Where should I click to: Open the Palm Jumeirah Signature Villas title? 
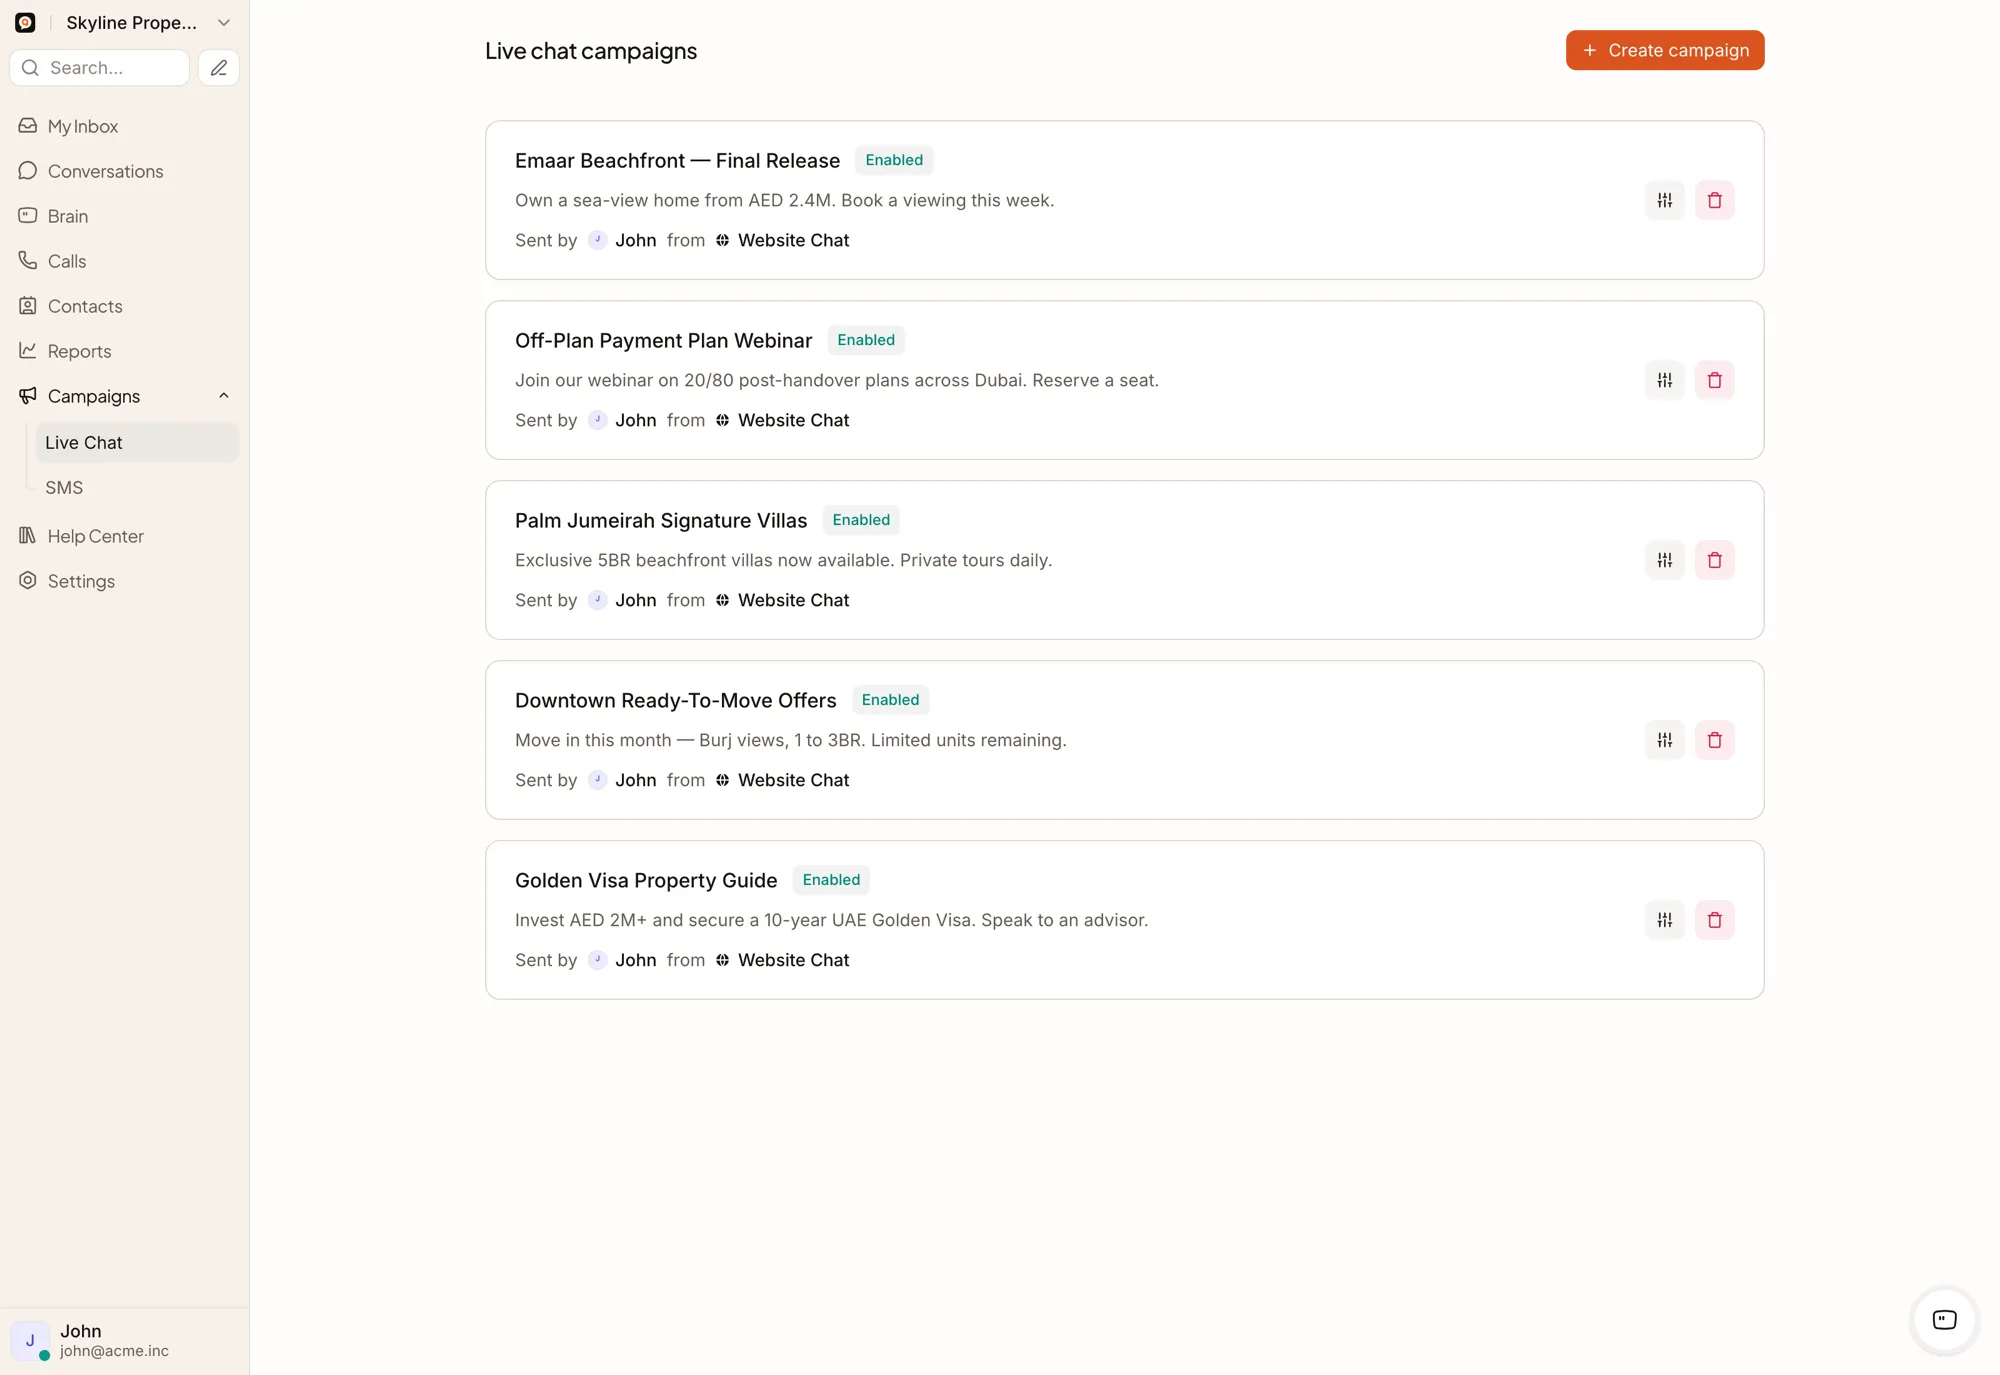(x=661, y=520)
